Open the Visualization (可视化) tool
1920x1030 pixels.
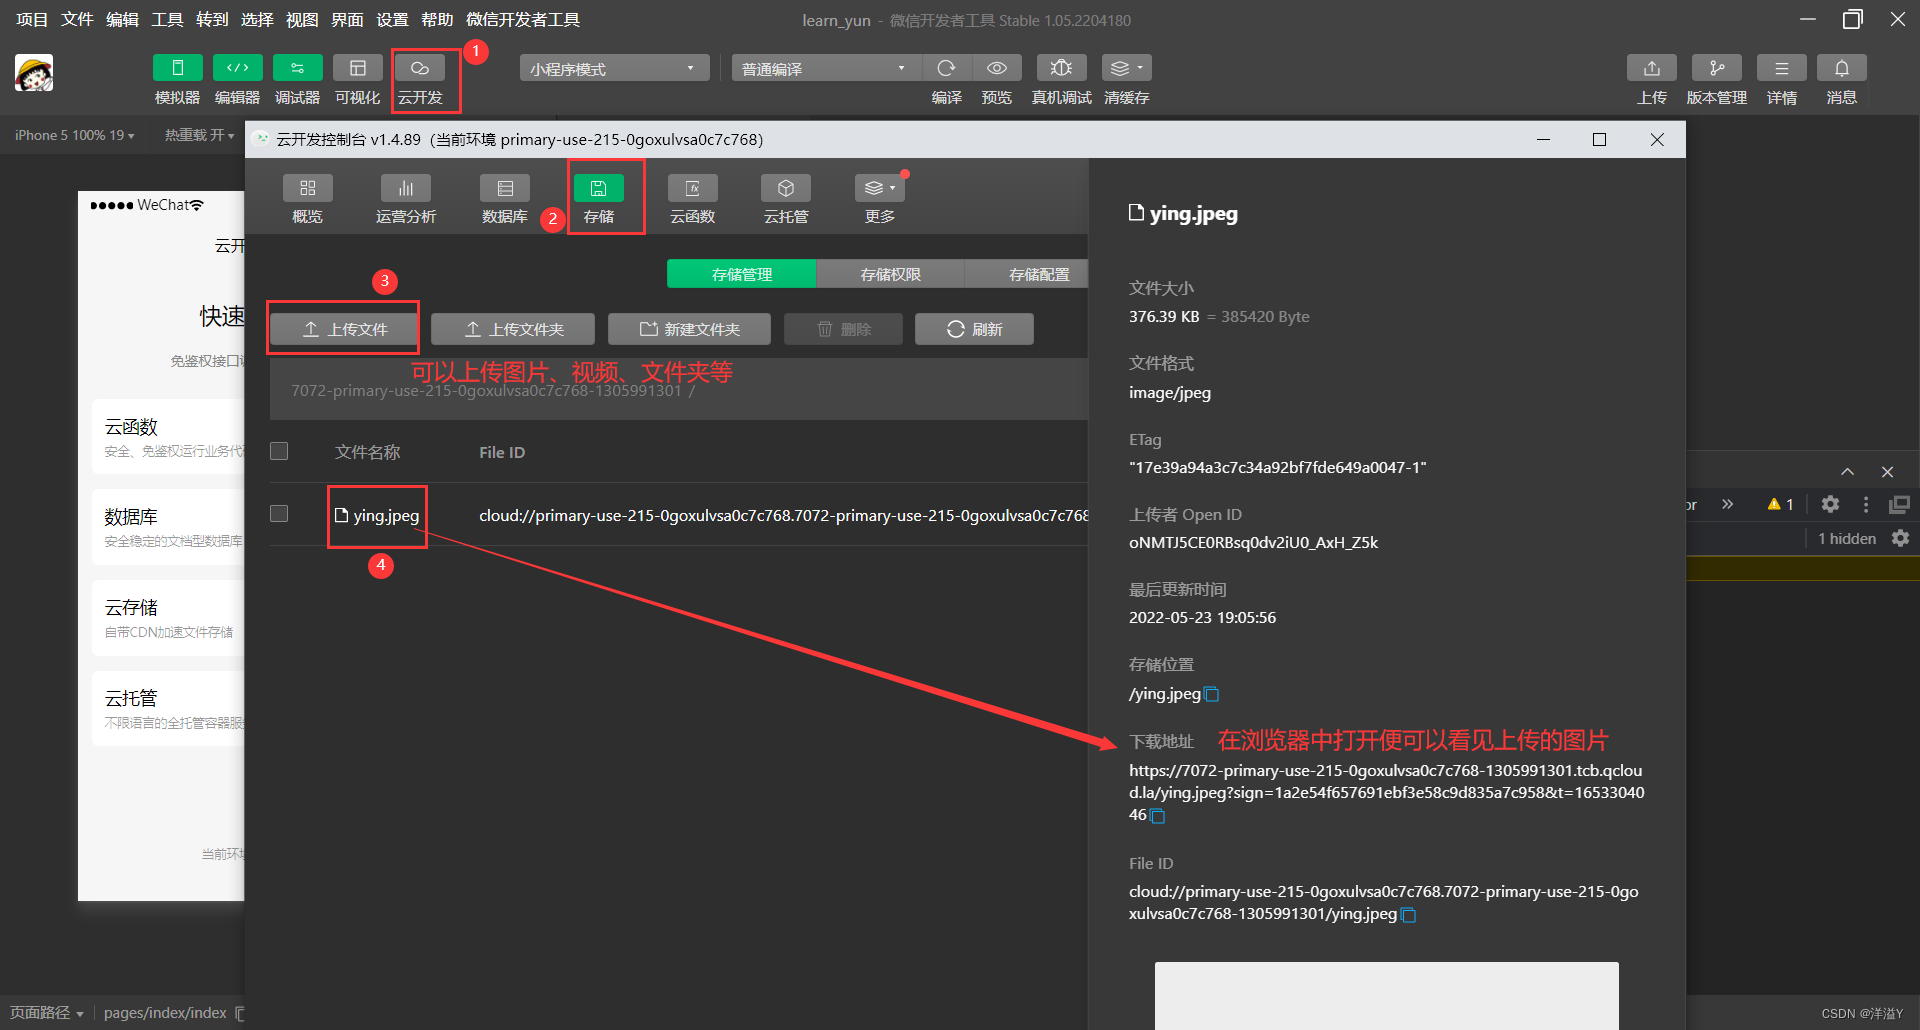coord(357,68)
